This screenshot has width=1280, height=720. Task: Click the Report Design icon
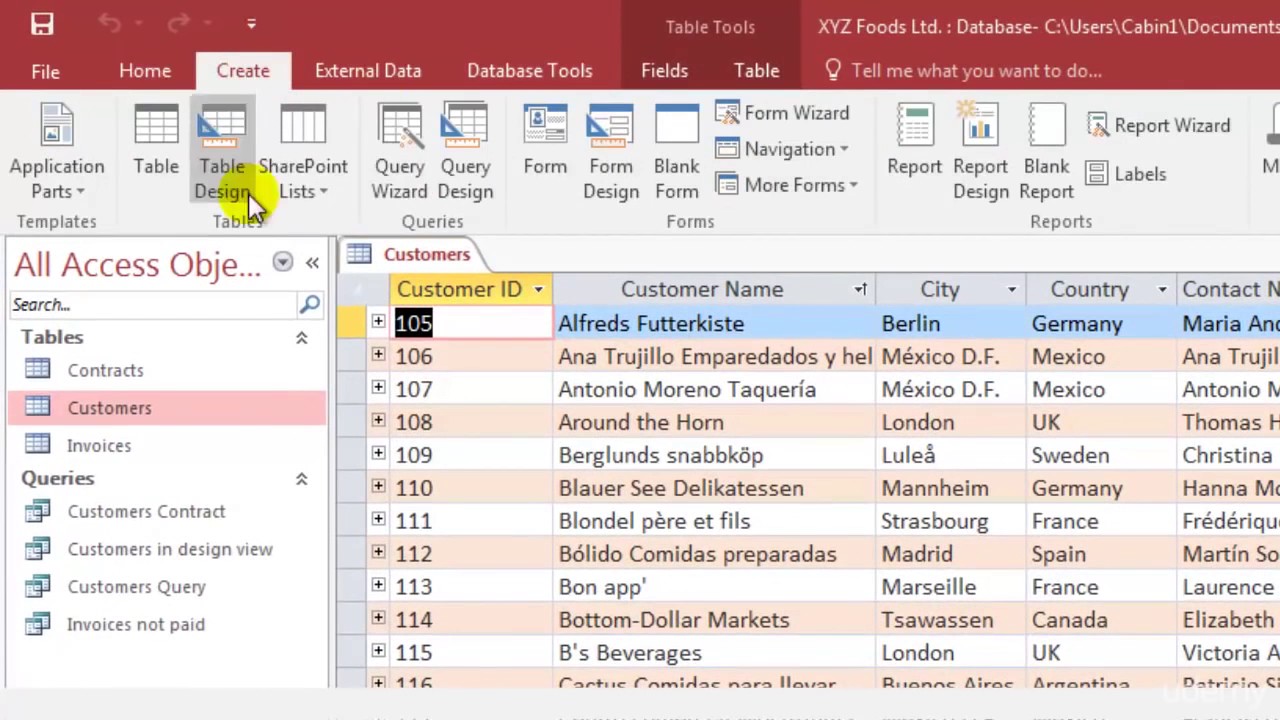(x=980, y=150)
